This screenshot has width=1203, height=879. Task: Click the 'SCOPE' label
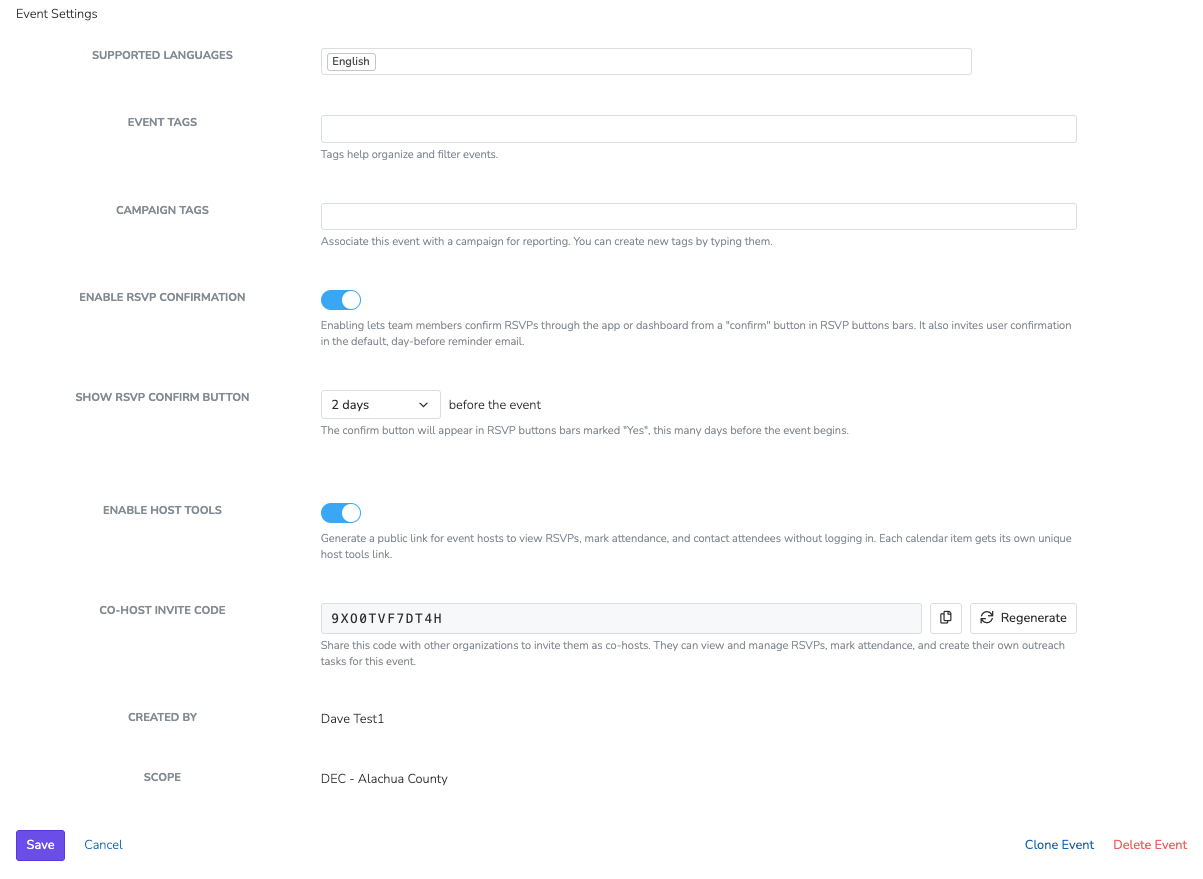pos(162,777)
